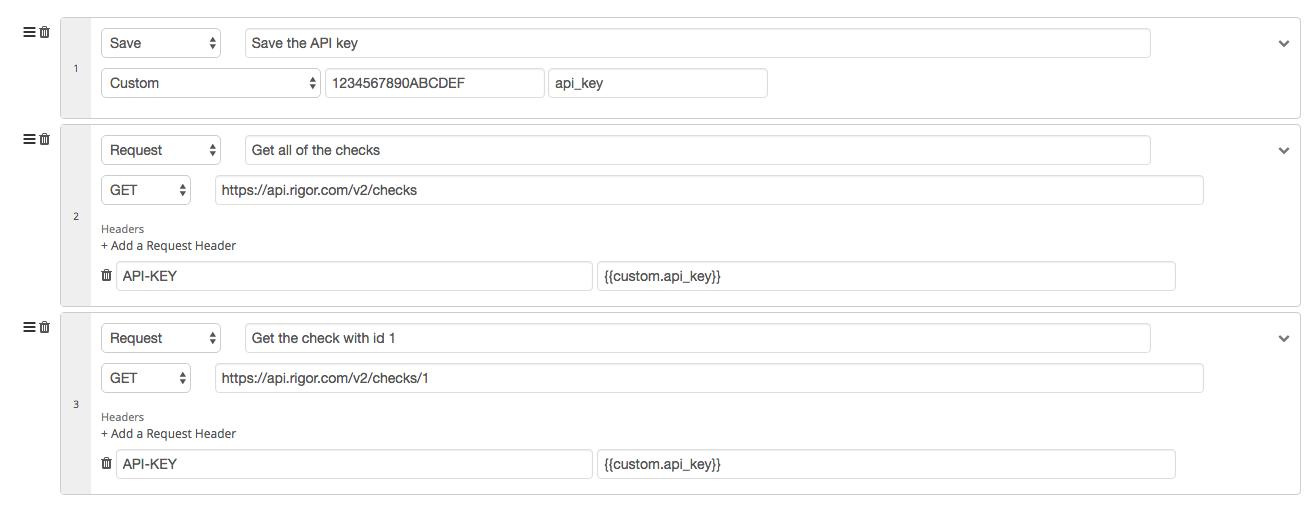Delete step 3 using its trash icon
This screenshot has height=508, width=1315.
click(44, 327)
